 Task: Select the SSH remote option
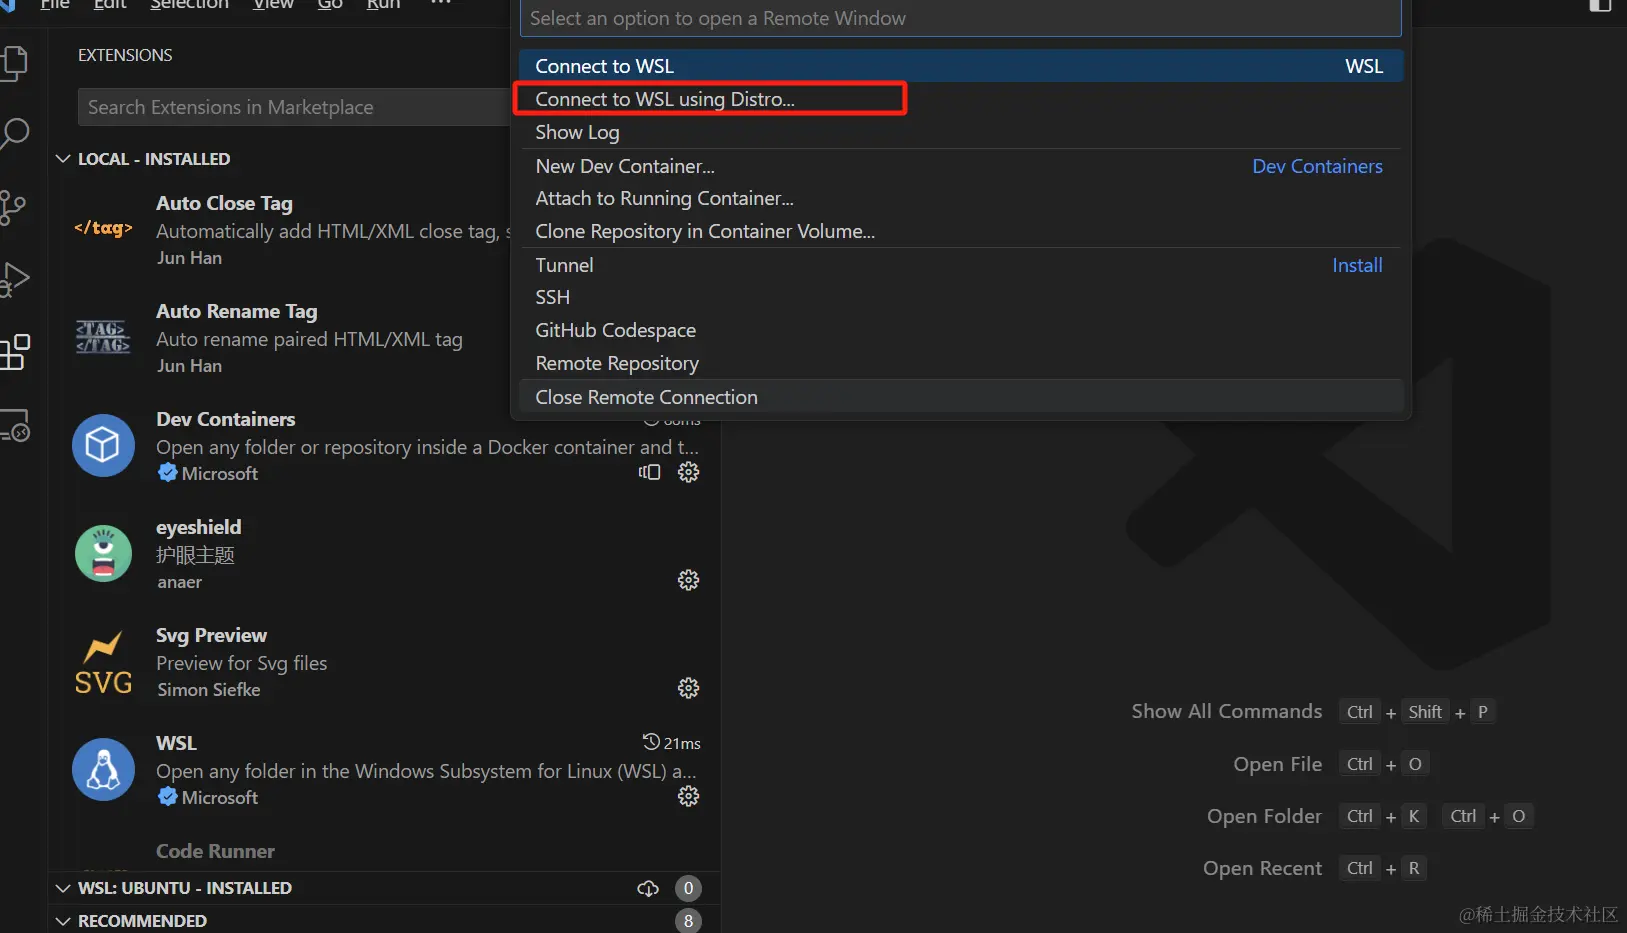point(961,297)
